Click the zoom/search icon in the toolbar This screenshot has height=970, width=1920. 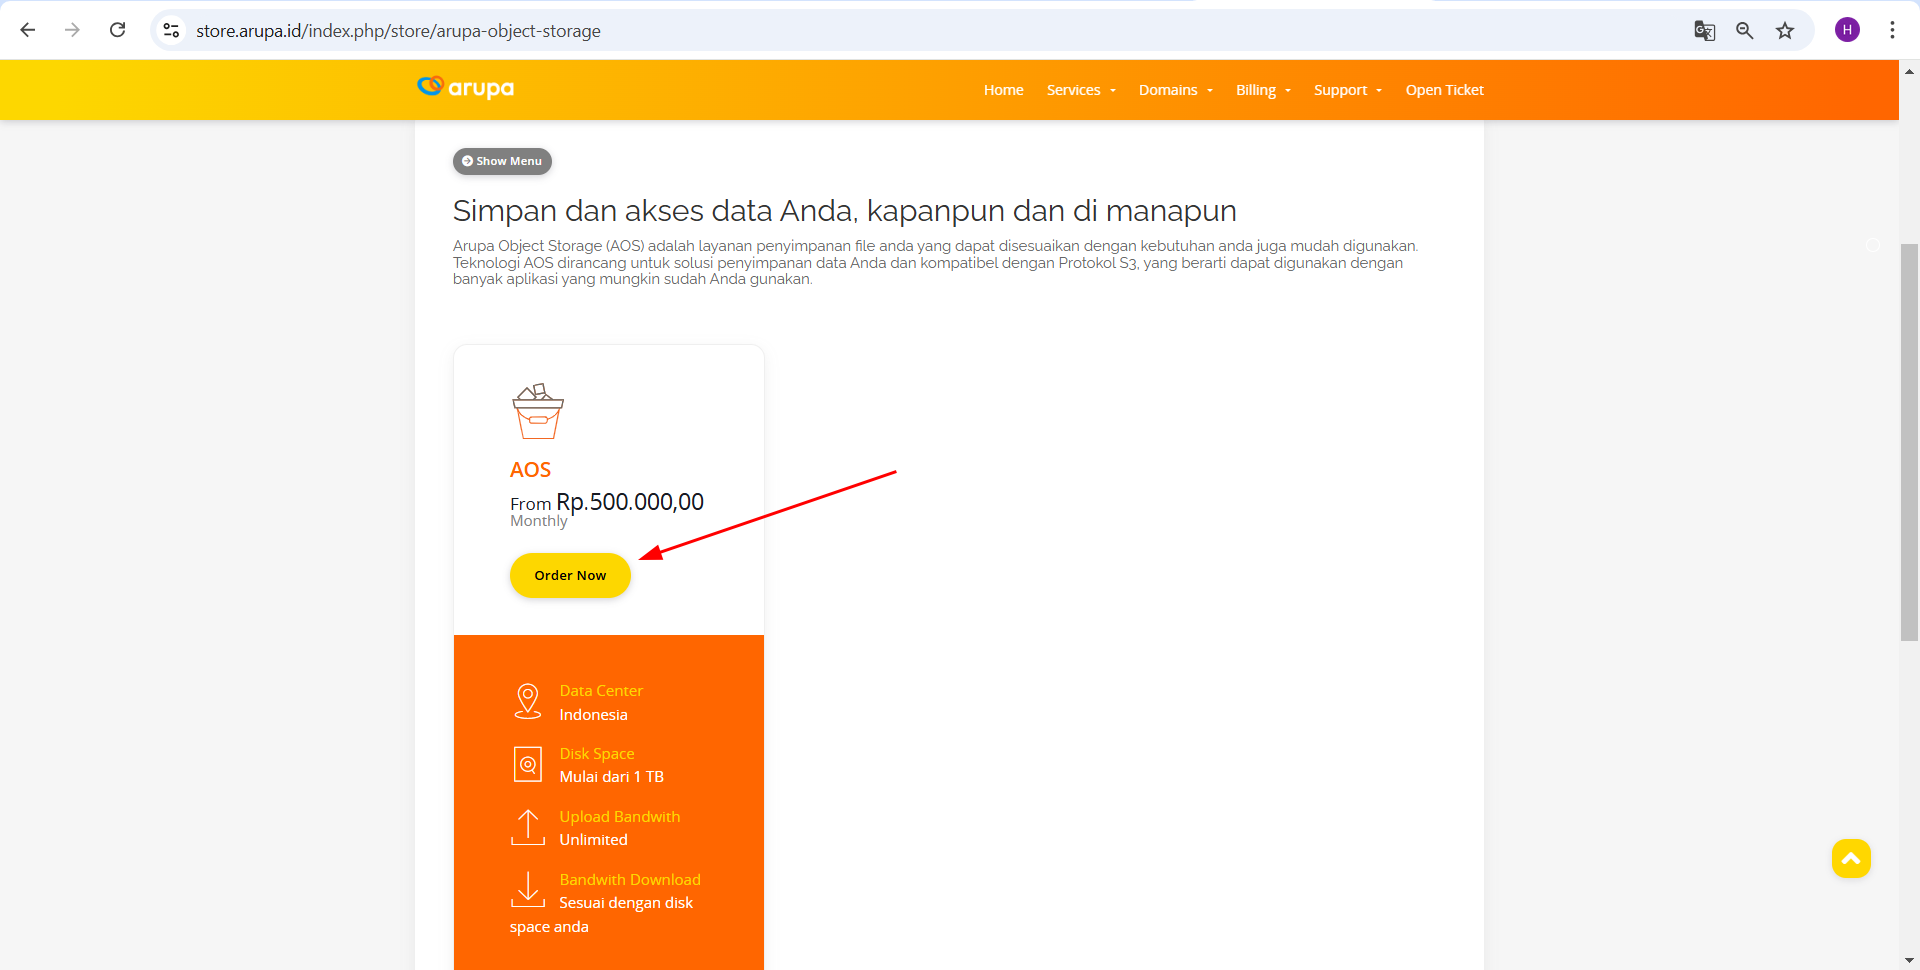coord(1744,30)
